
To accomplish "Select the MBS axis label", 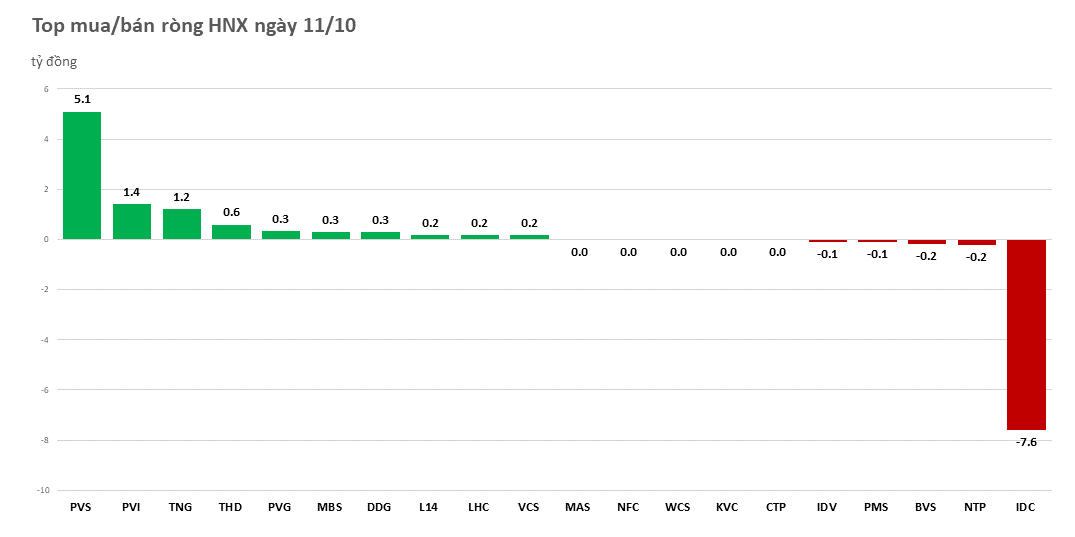I will click(330, 507).
